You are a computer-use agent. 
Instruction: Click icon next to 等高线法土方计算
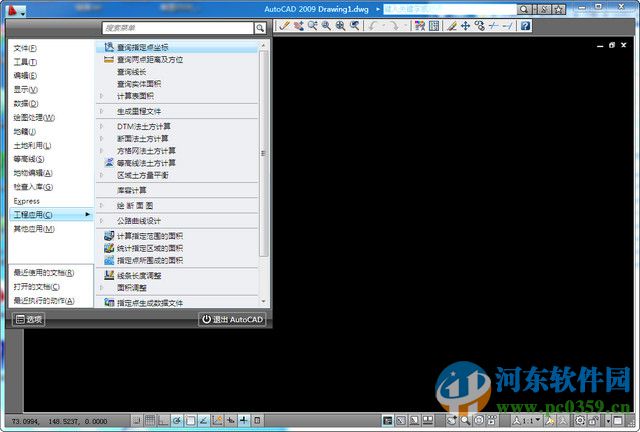pos(109,163)
